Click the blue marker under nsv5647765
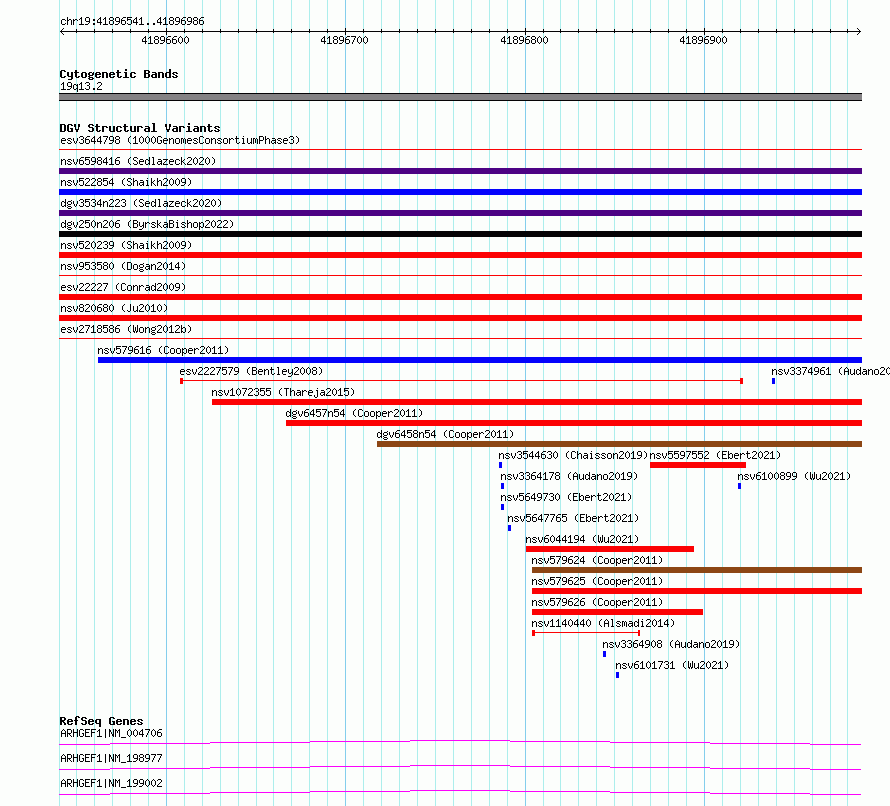Viewport: 890px width, 806px height. click(x=509, y=528)
